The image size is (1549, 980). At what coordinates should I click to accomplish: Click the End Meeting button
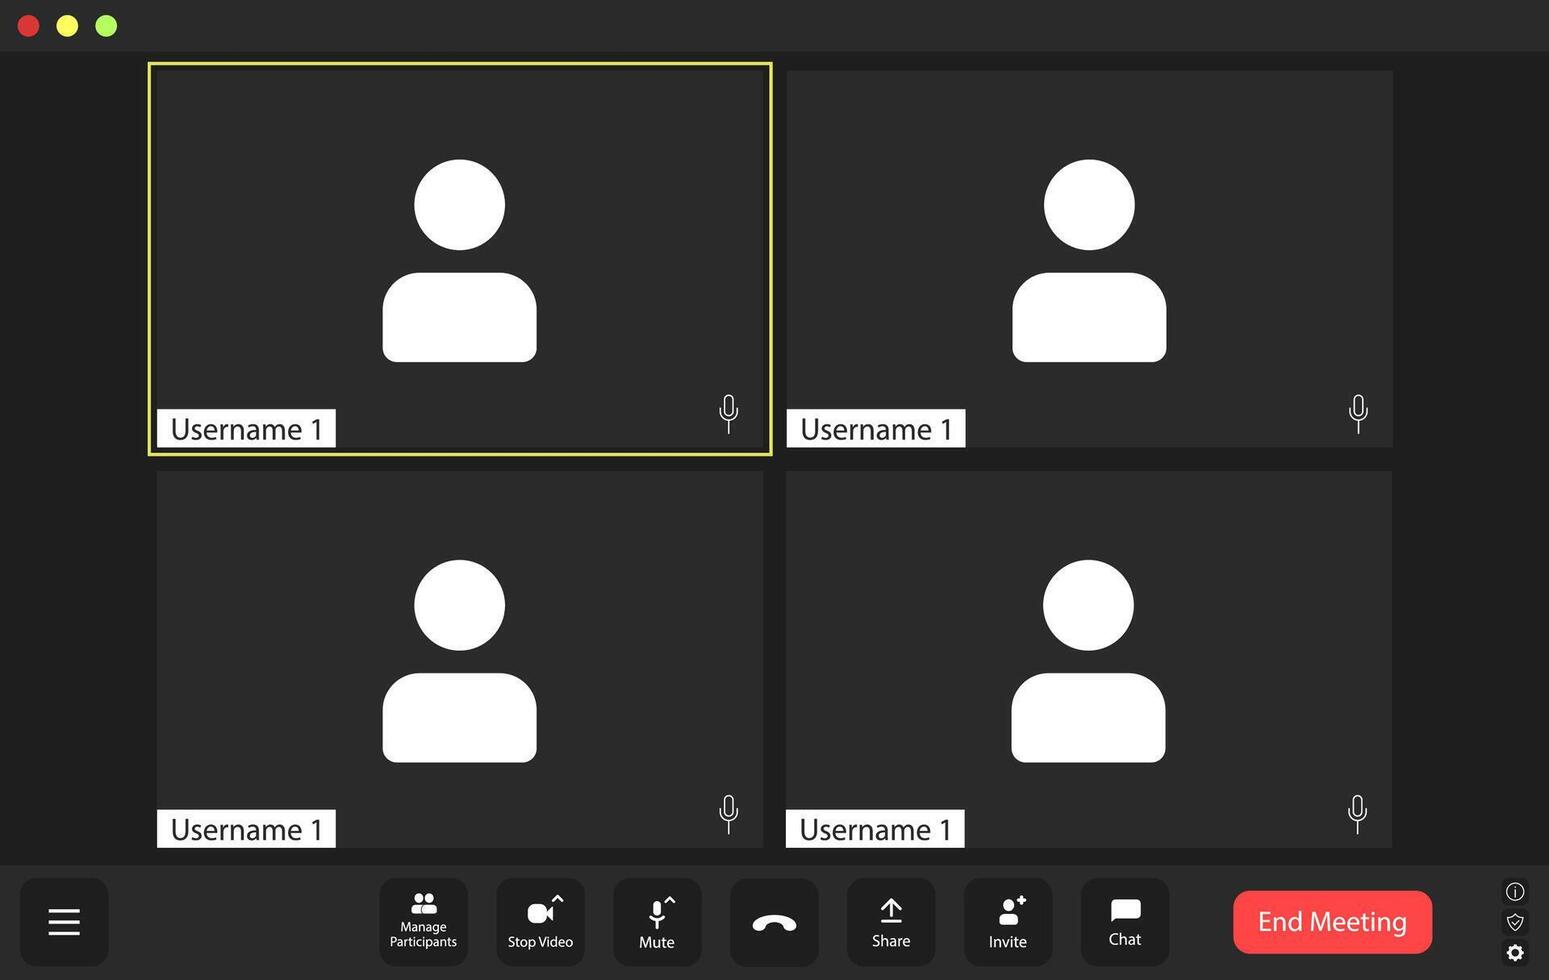(1332, 922)
